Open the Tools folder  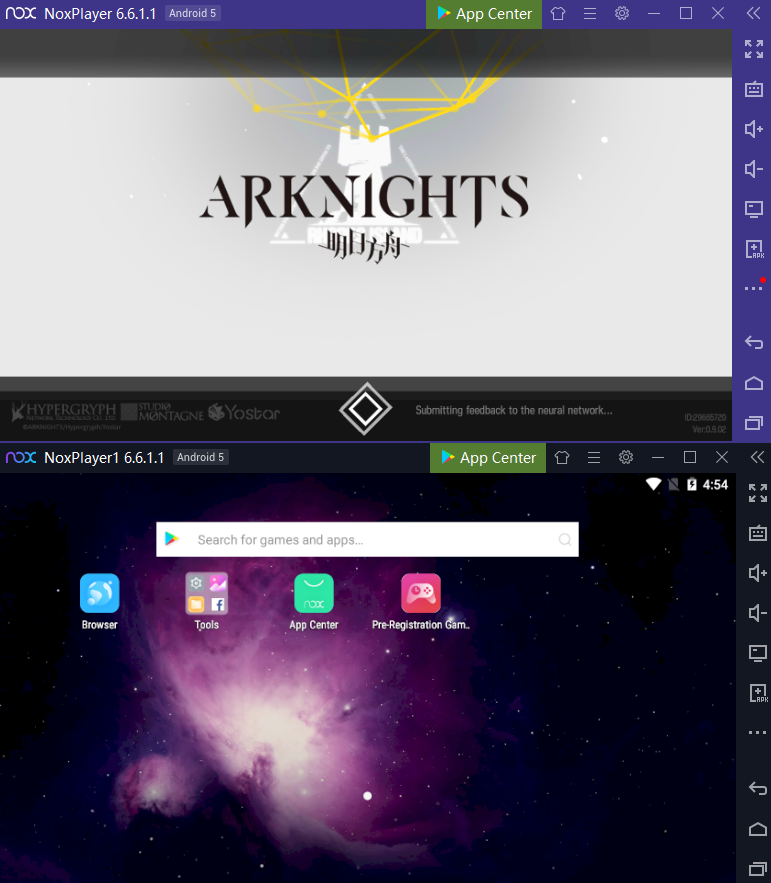pyautogui.click(x=207, y=593)
